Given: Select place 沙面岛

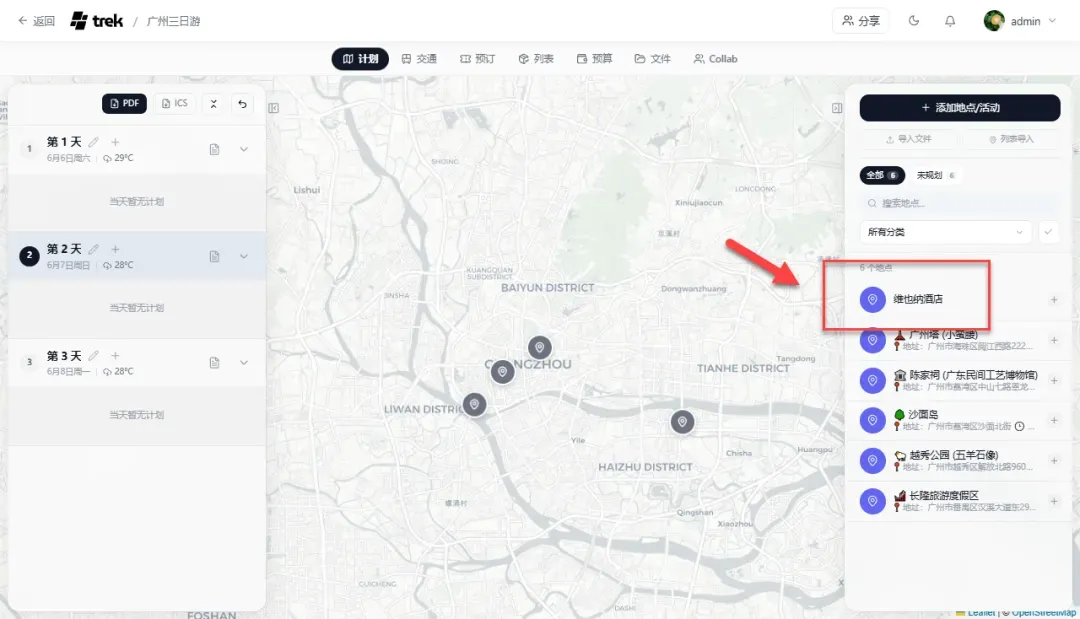Looking at the screenshot, I should click(x=959, y=420).
